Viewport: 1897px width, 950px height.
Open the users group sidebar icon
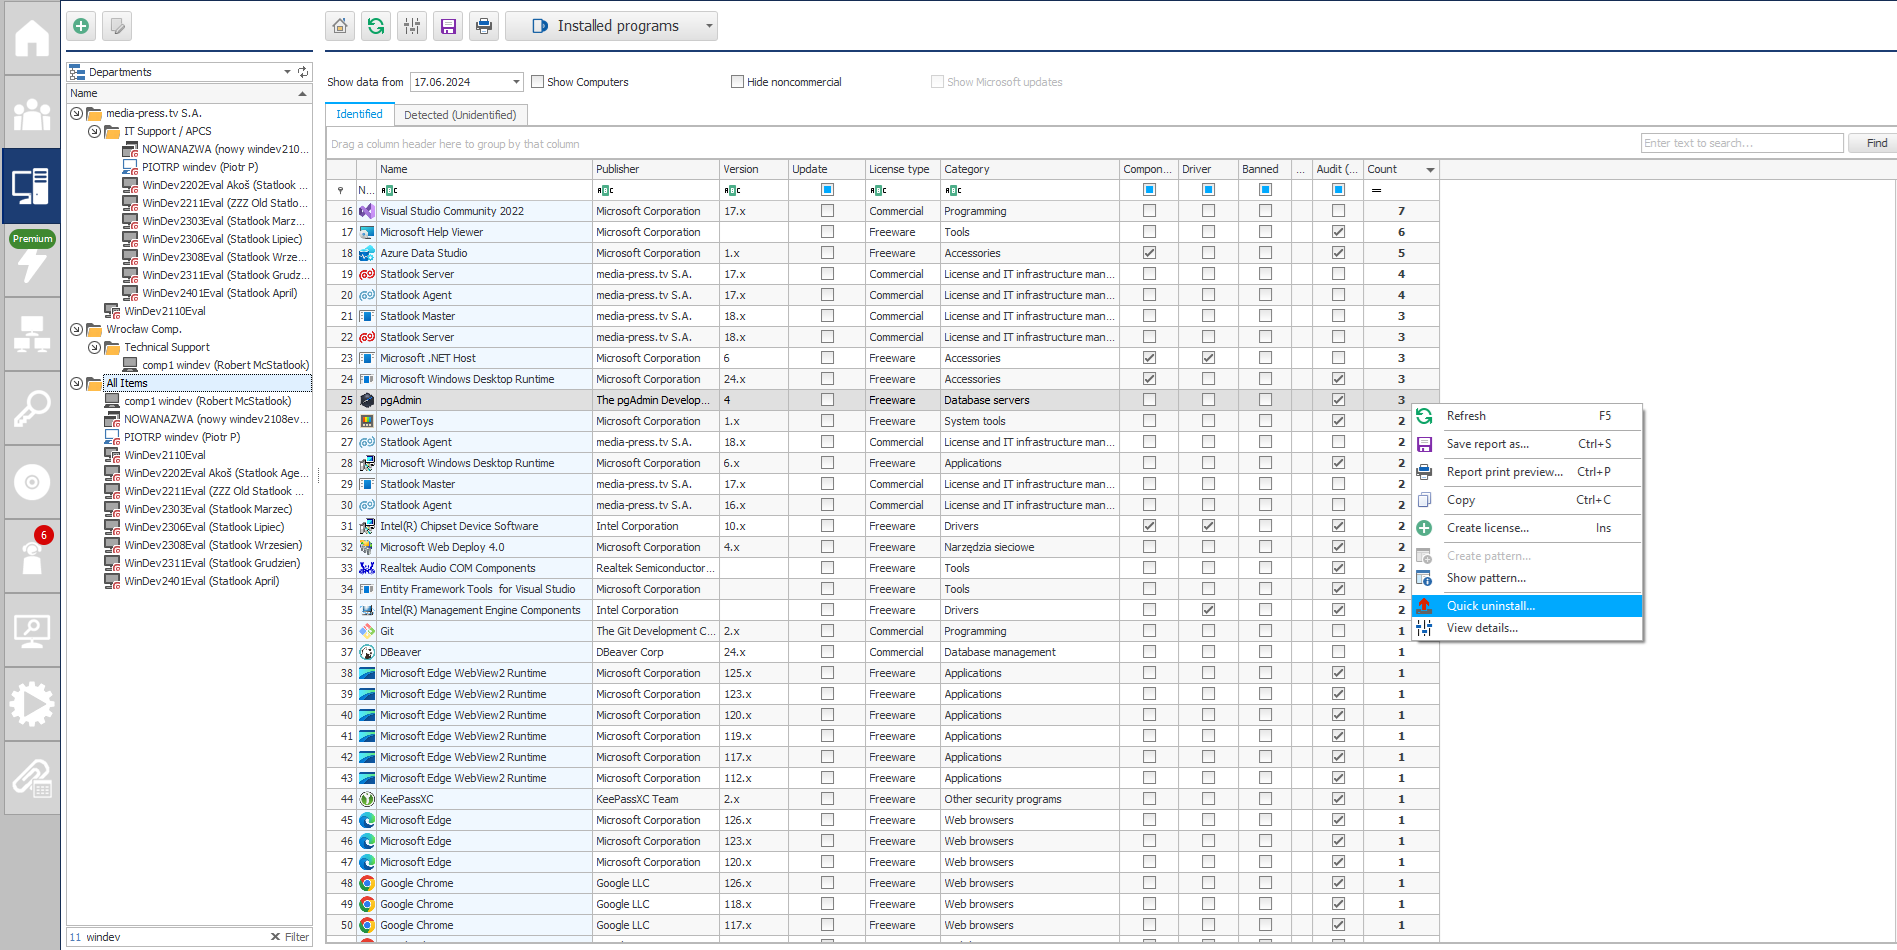pyautogui.click(x=31, y=113)
